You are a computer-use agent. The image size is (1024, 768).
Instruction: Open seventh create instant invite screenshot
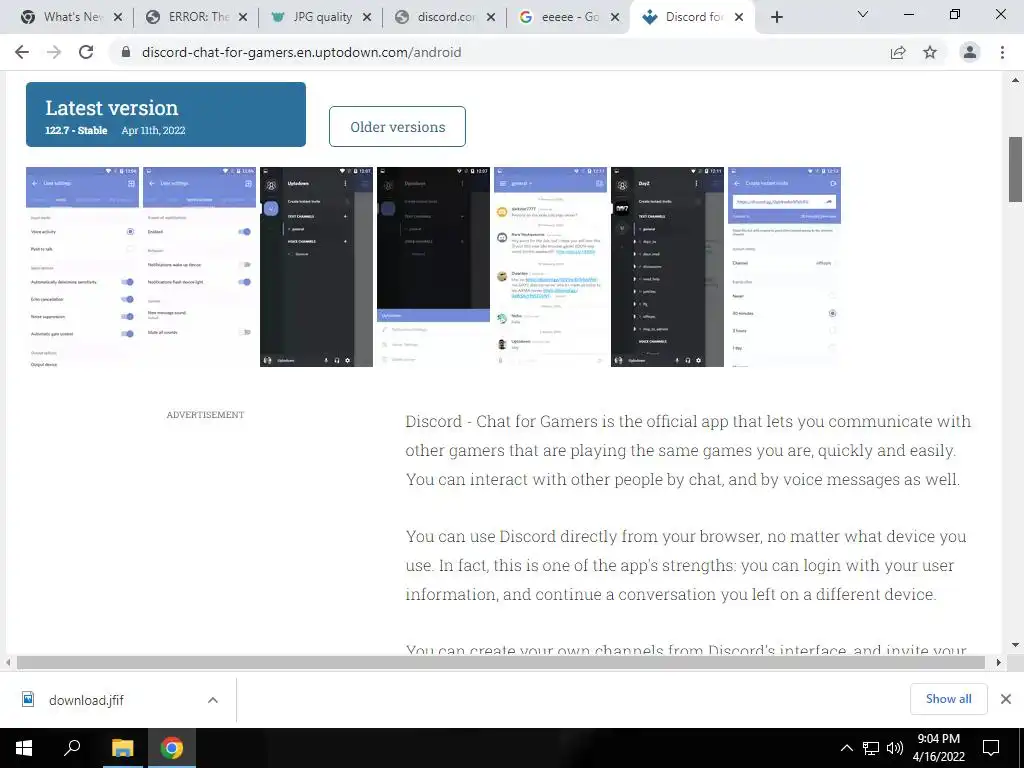(784, 266)
